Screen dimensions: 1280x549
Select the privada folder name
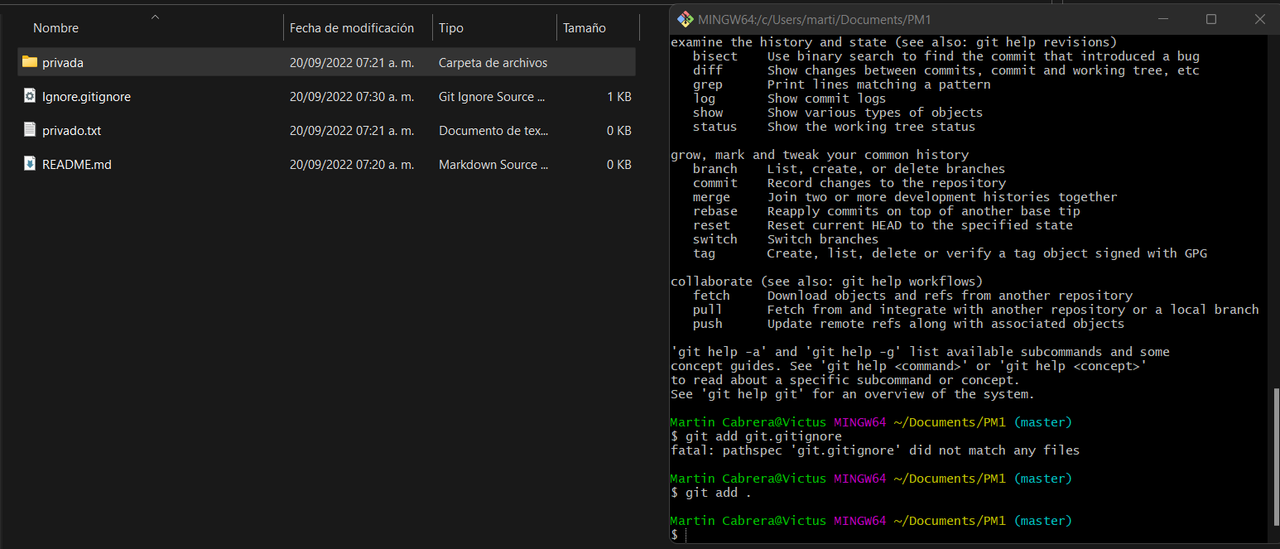[x=63, y=63]
